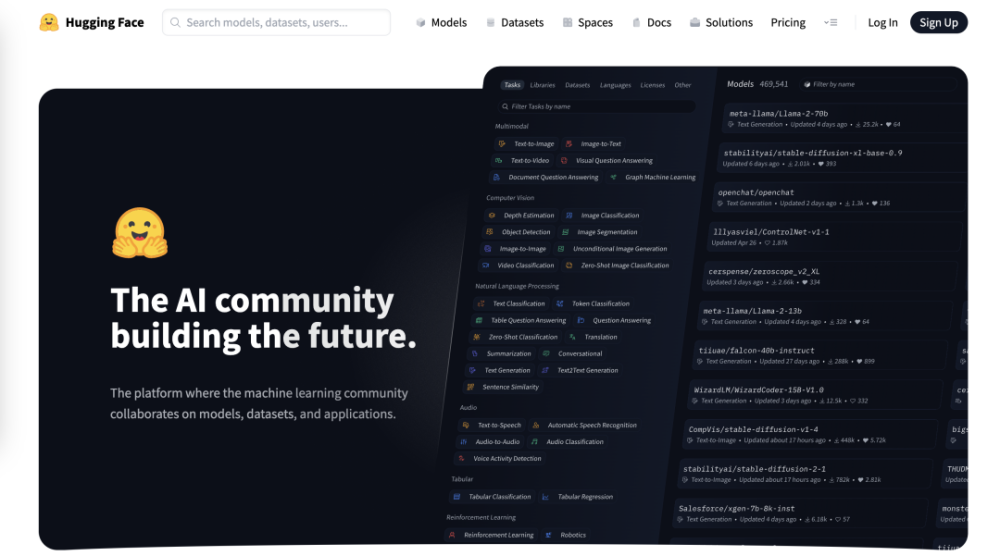Open the Datasets page from navigation
This screenshot has width=1000, height=556.
(515, 22)
